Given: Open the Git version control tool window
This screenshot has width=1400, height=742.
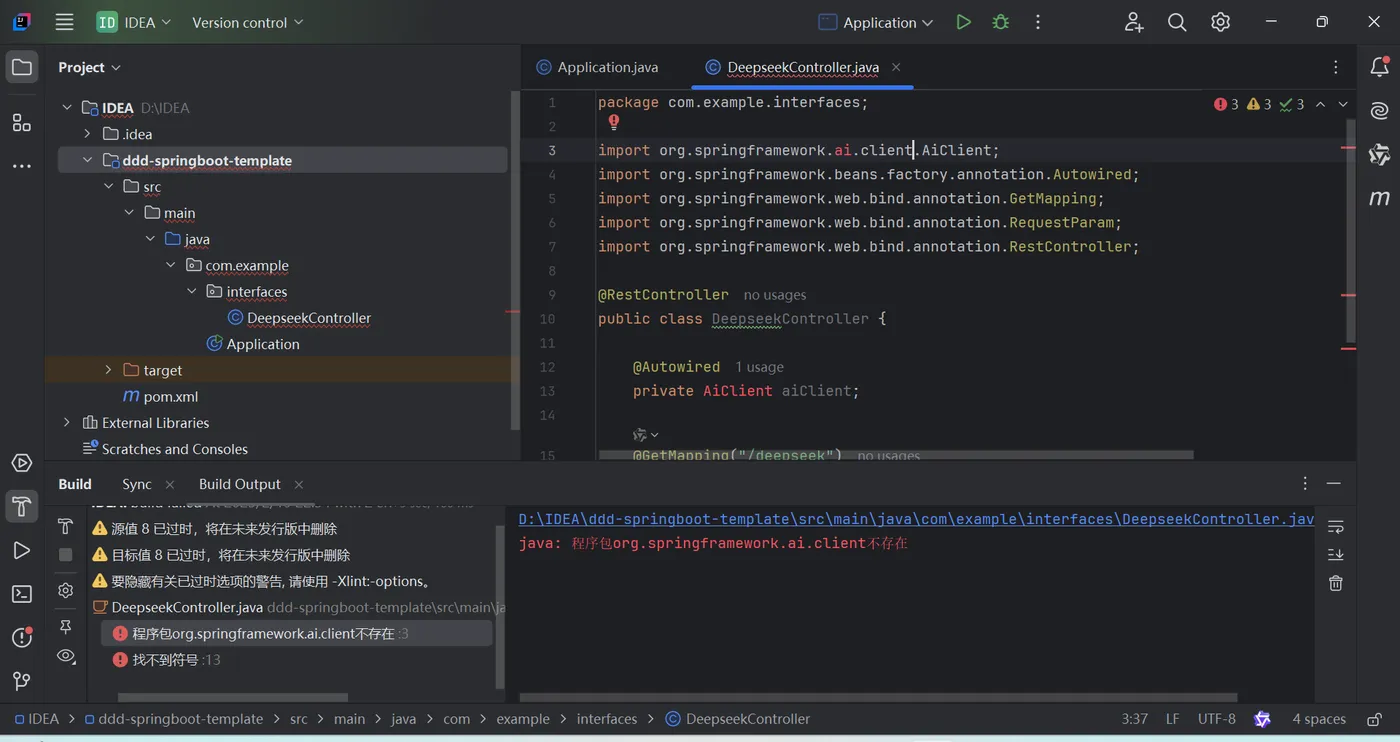Looking at the screenshot, I should [x=21, y=681].
